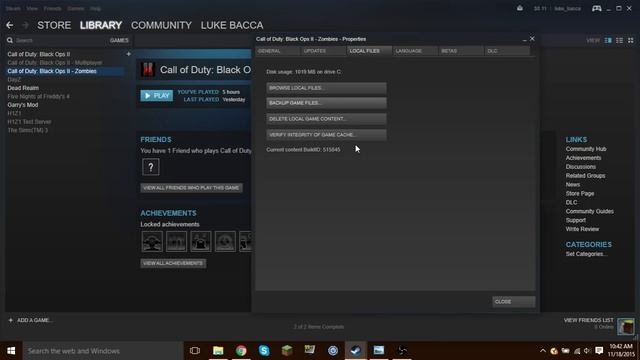Open File Explorer from the taskbar
Viewport: 640px width, 360px height.
218,351
